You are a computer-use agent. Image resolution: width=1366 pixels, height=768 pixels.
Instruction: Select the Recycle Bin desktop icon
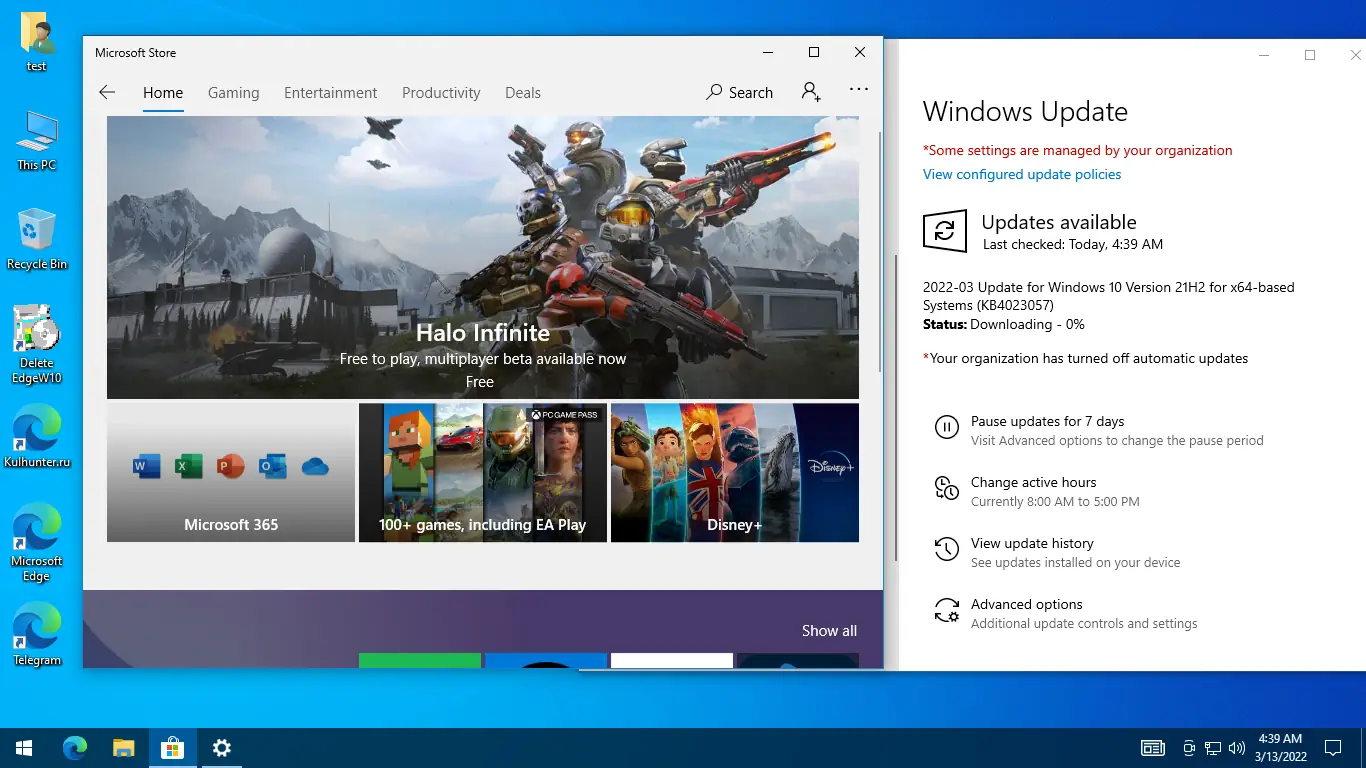(x=37, y=240)
